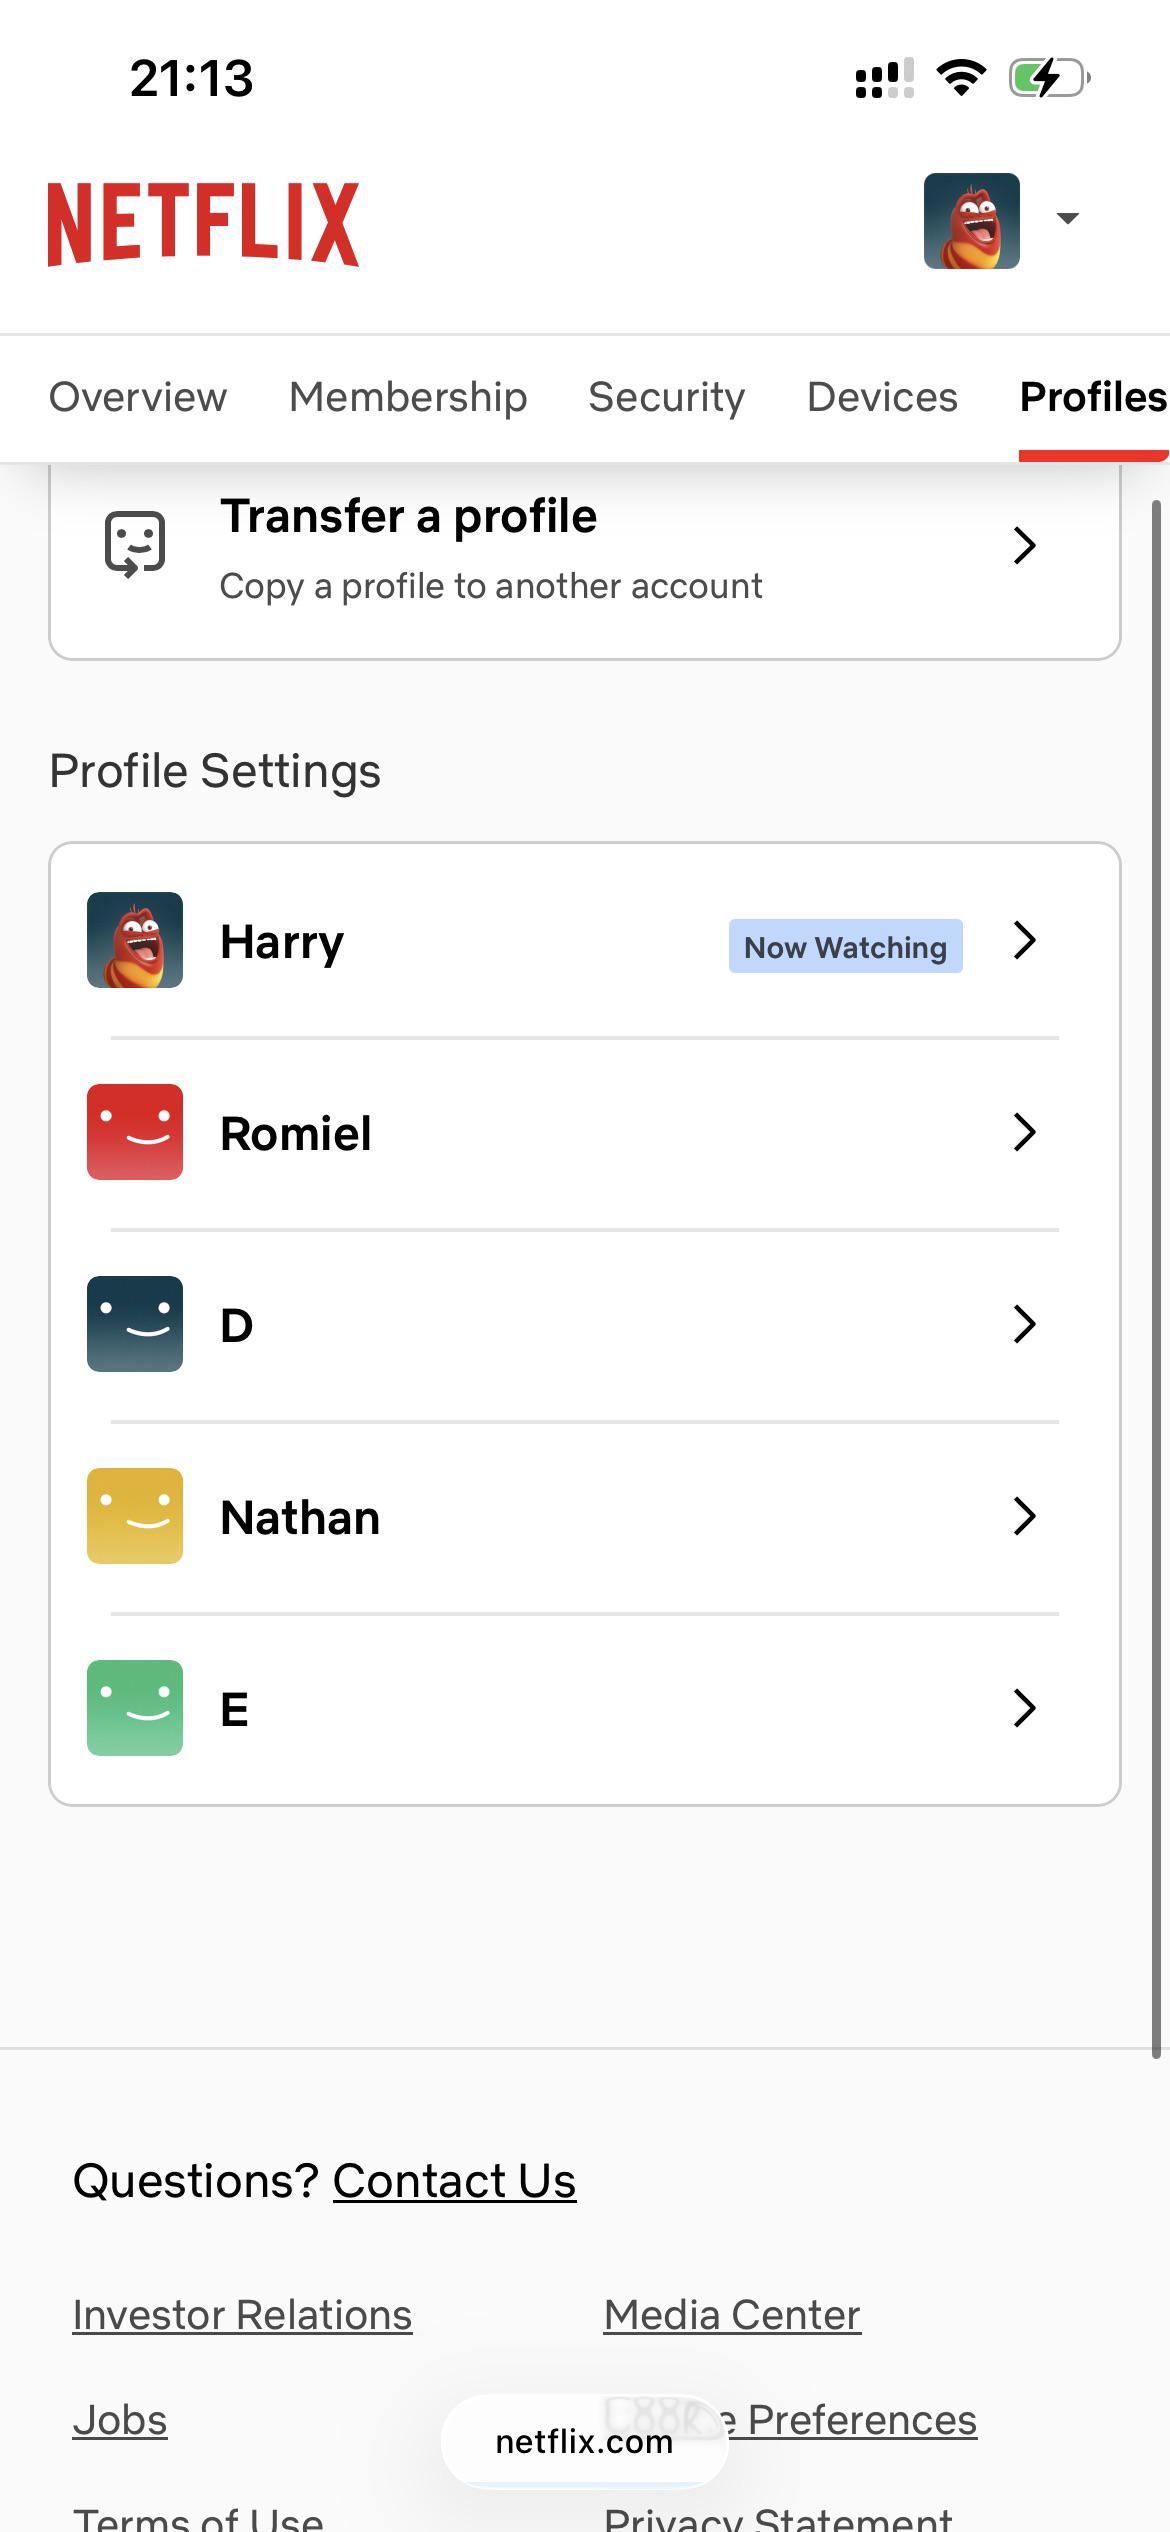Tap the Now Watching badge

click(846, 946)
